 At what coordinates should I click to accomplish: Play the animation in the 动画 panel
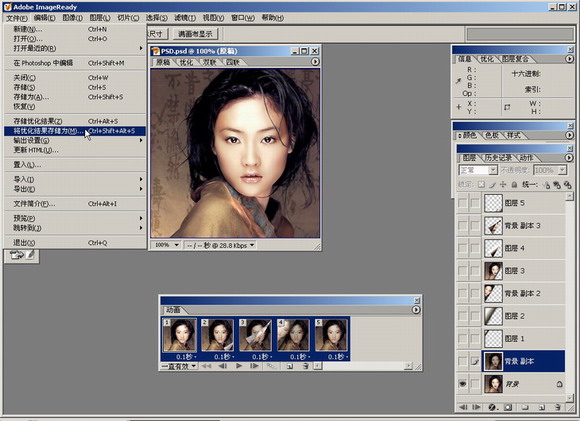coord(239,366)
